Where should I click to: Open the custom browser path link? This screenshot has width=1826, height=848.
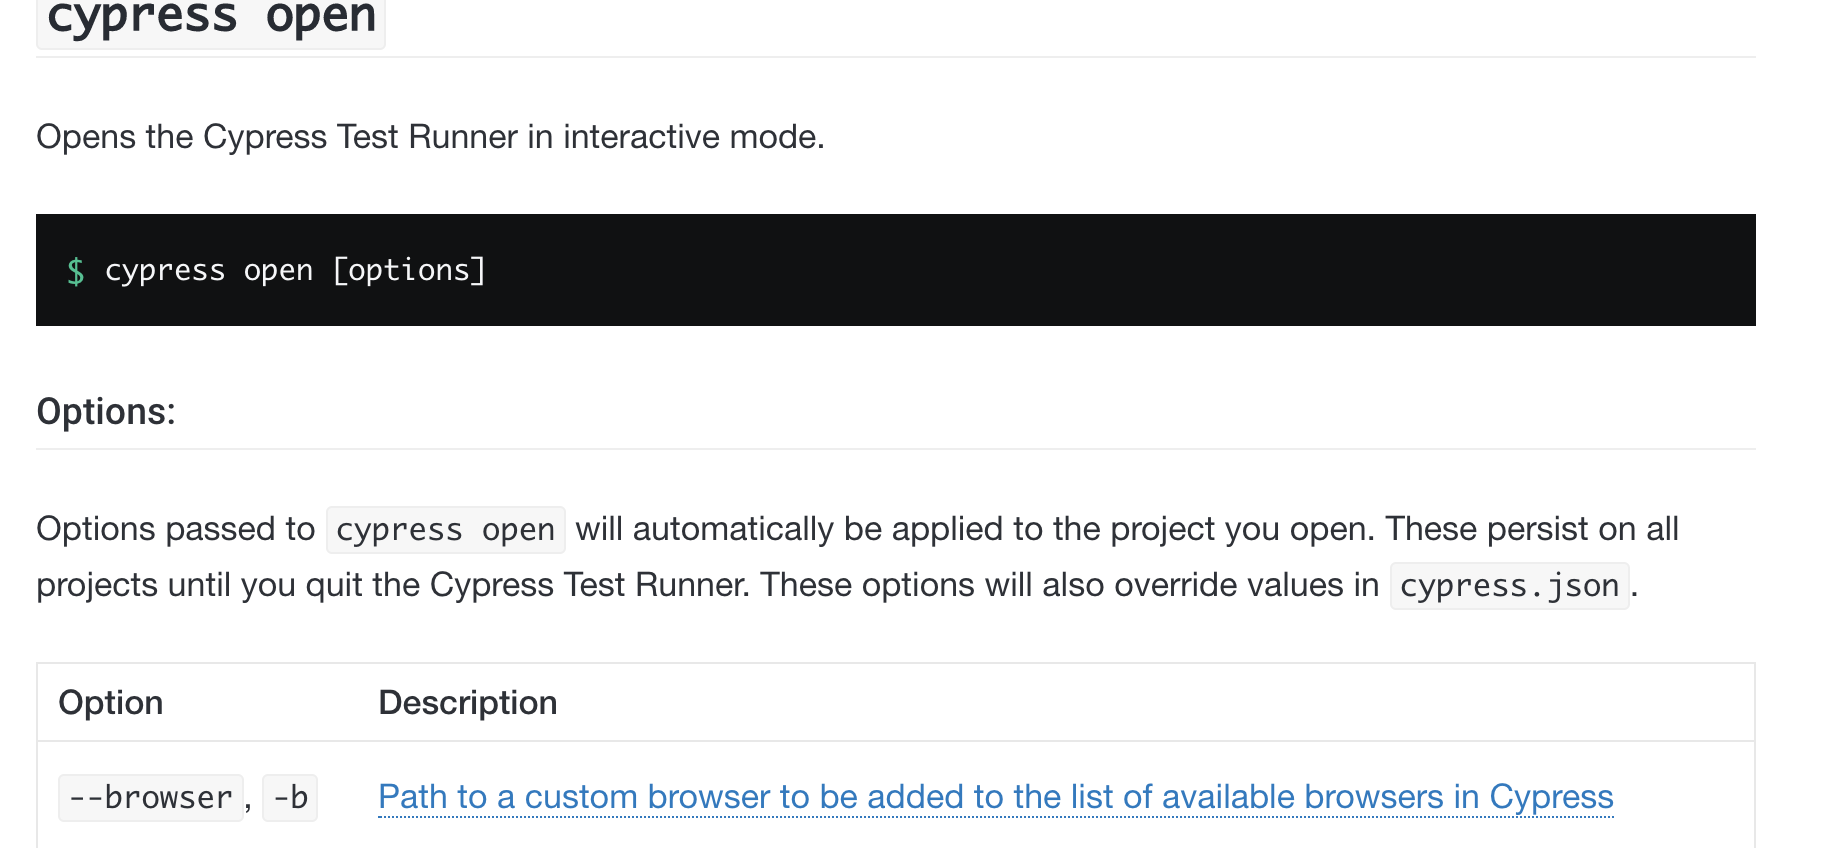coord(995,797)
